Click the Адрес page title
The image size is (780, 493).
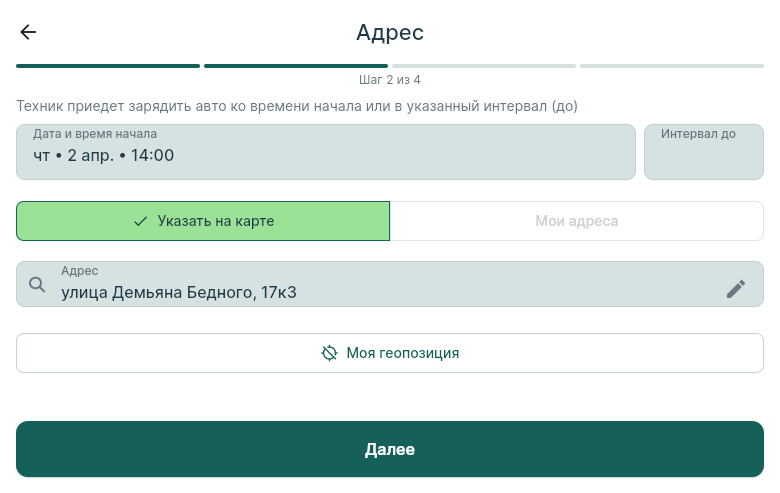pos(390,32)
